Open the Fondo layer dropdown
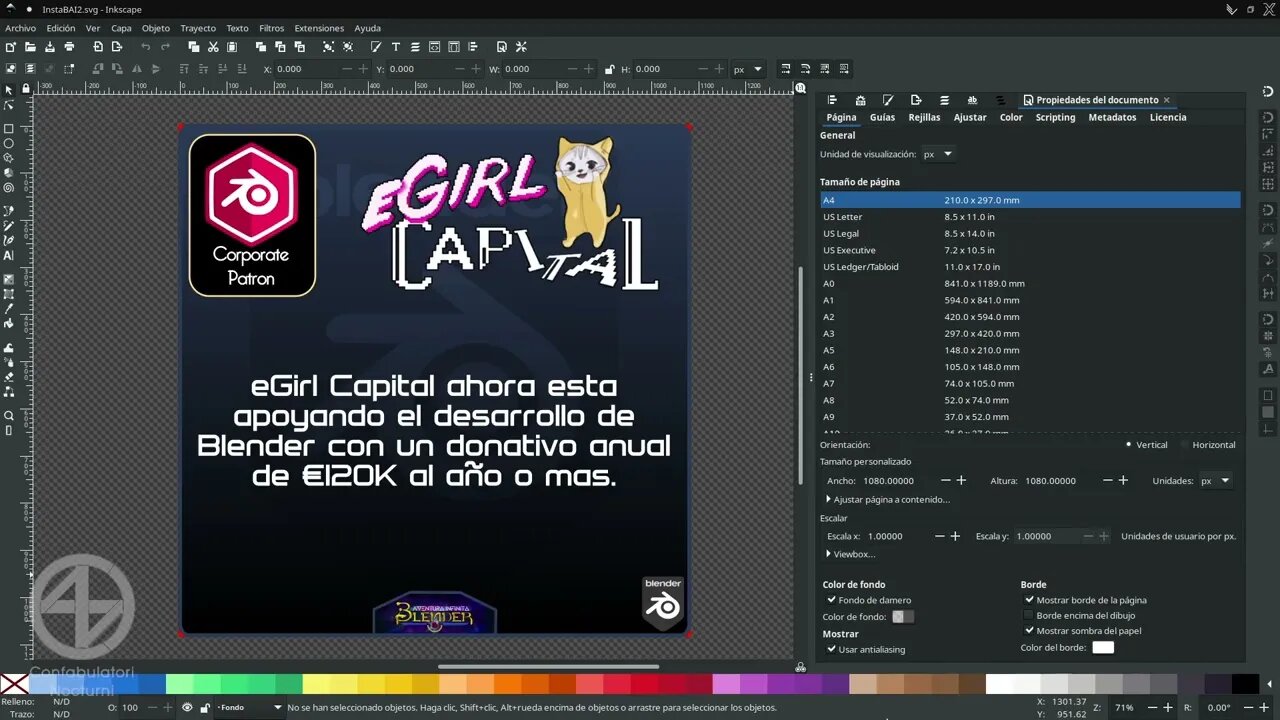The image size is (1280, 720). pyautogui.click(x=250, y=707)
